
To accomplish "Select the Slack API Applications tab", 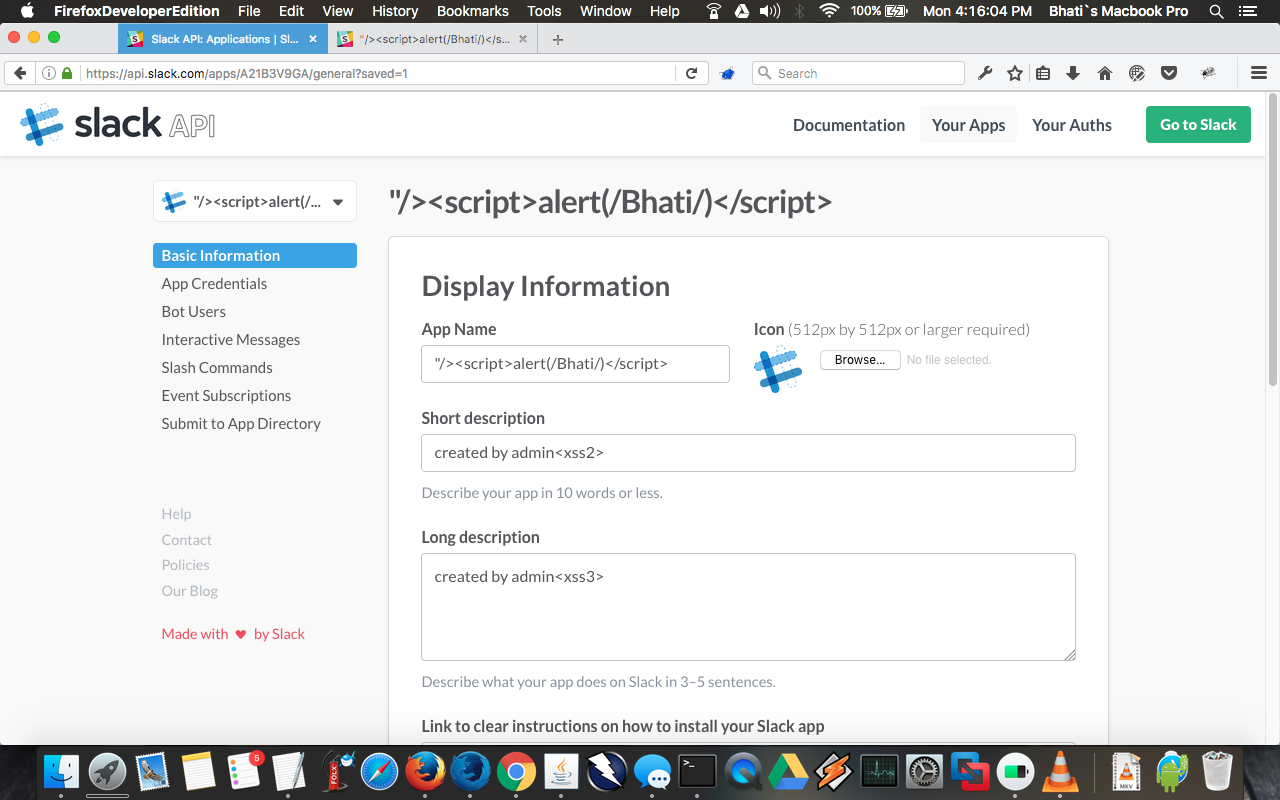I will [x=223, y=39].
